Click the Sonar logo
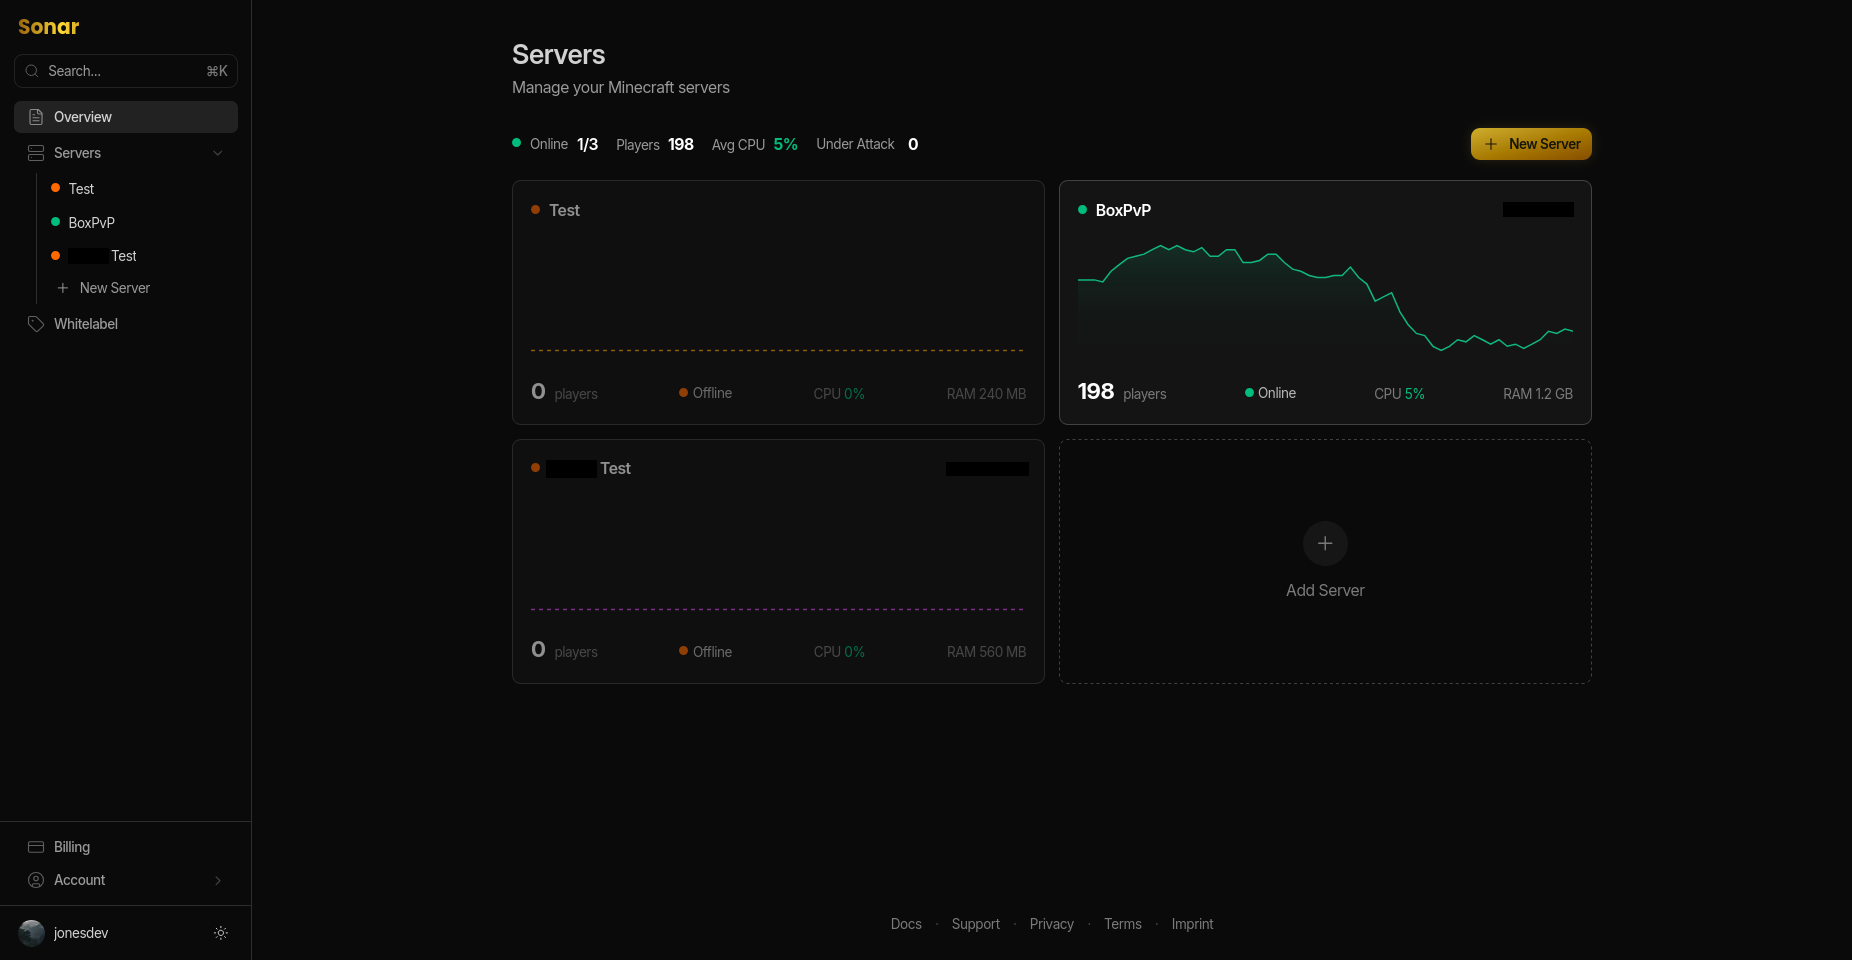 click(48, 27)
